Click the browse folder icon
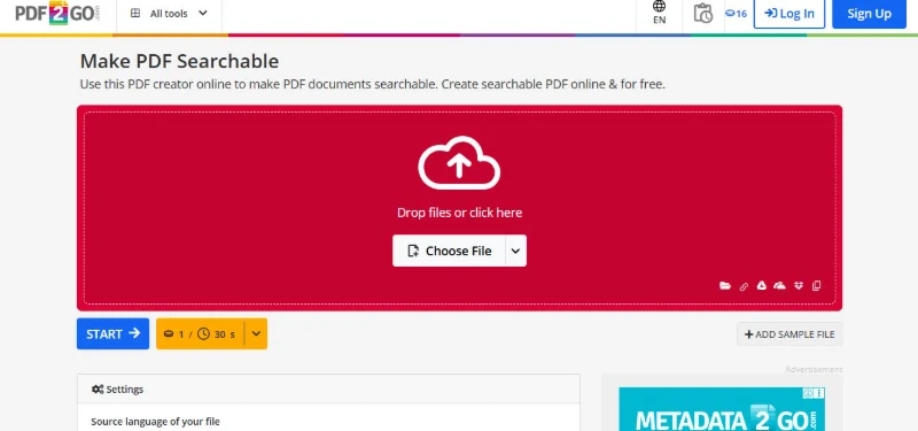The image size is (918, 431). pos(725,286)
